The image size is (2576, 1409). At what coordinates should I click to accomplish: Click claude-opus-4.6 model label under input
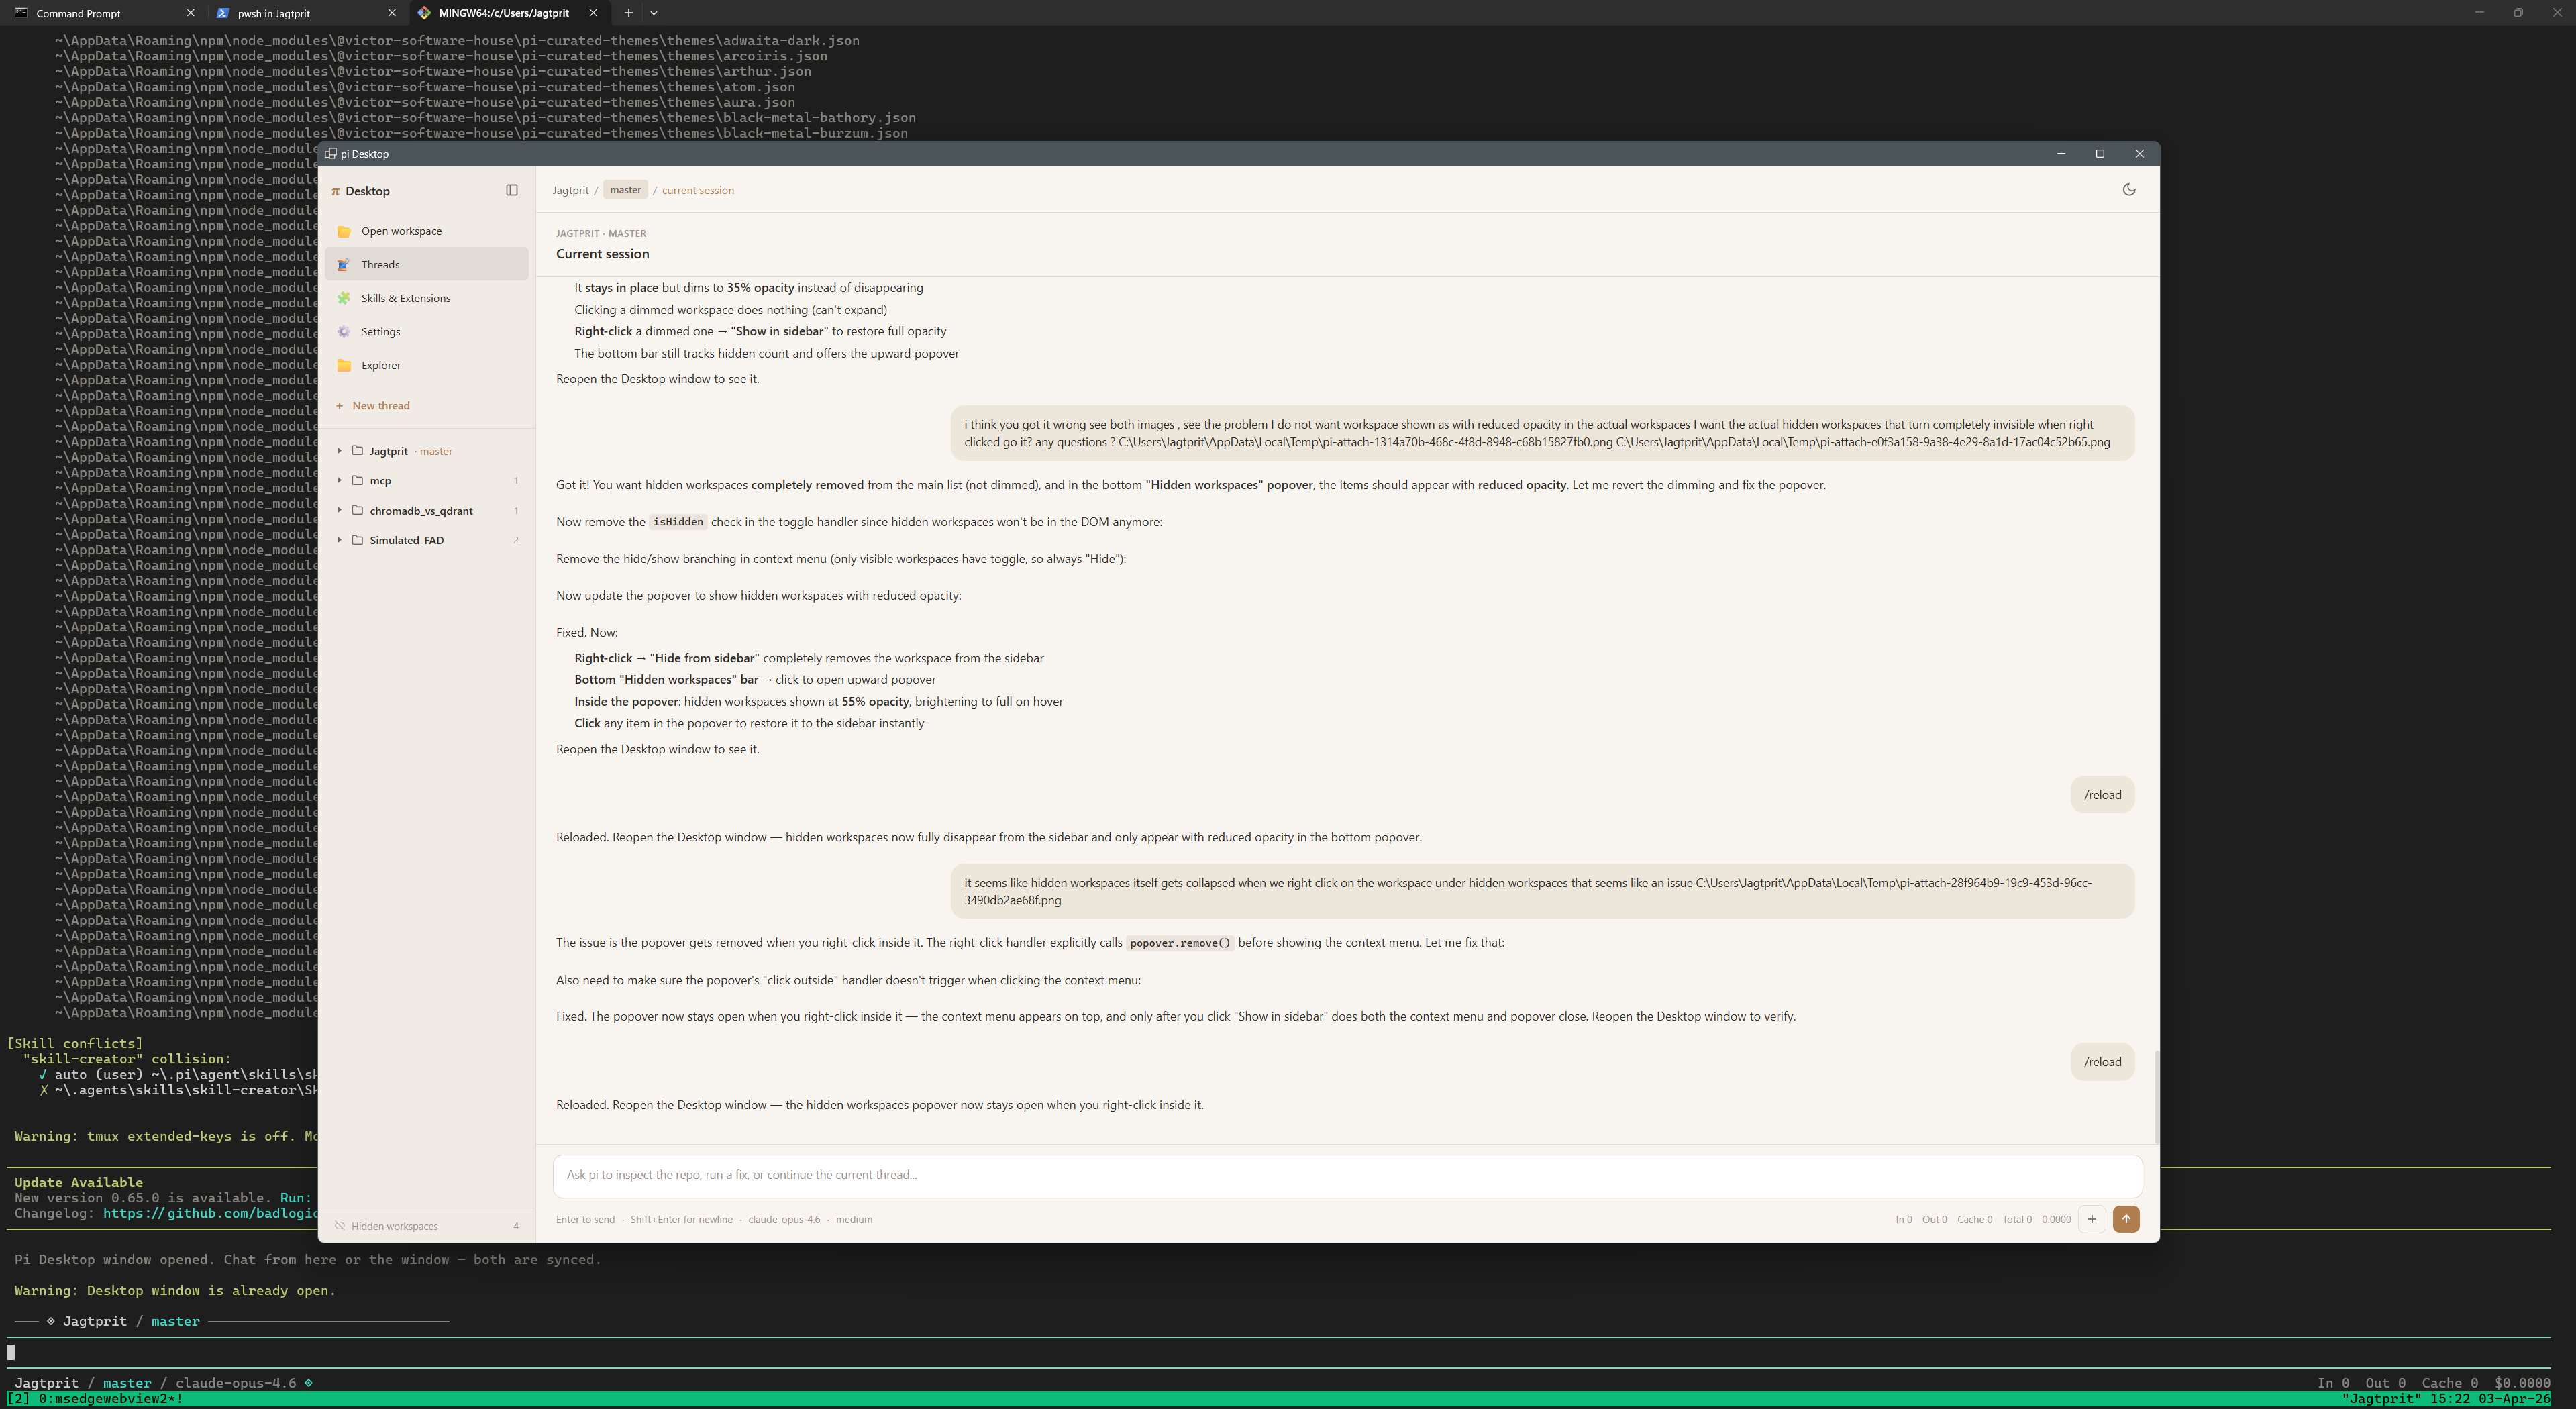[784, 1219]
